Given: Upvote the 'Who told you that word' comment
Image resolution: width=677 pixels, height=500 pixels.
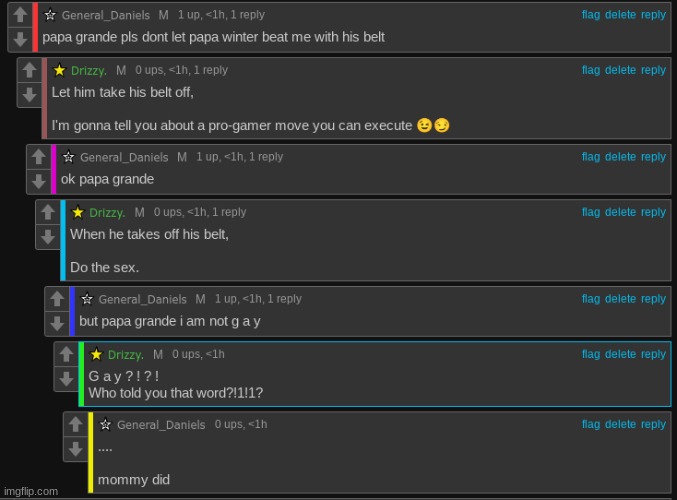Looking at the screenshot, I should [x=66, y=354].
